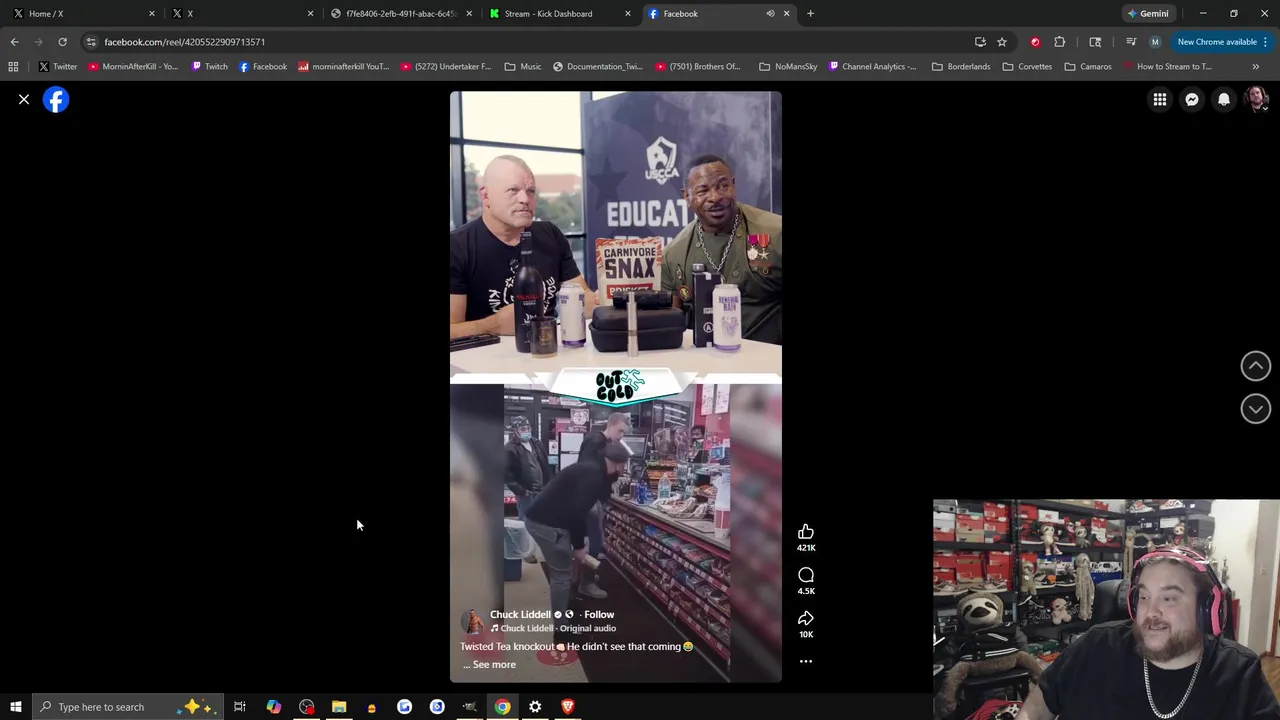
Task: Mute the Facebook tab's audio speaker icon
Action: 770,13
